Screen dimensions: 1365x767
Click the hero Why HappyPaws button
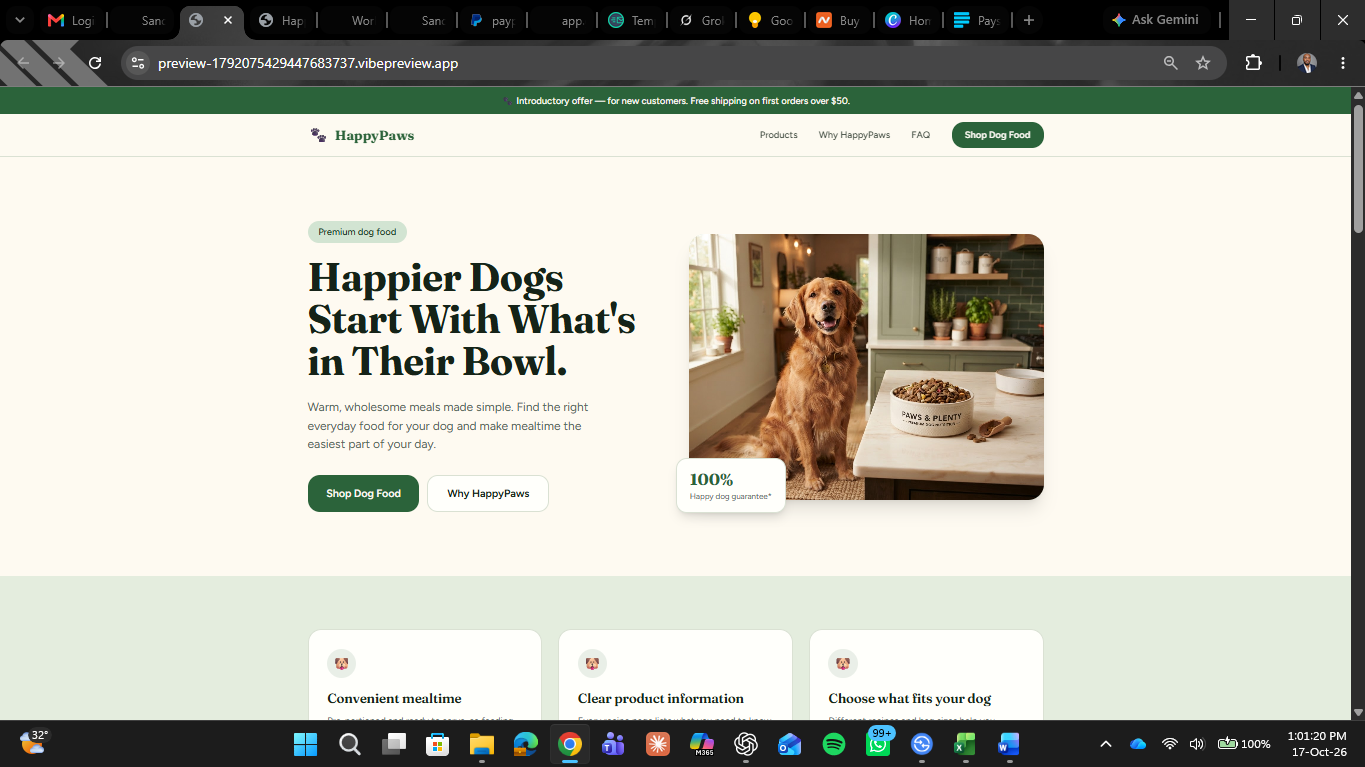tap(488, 493)
